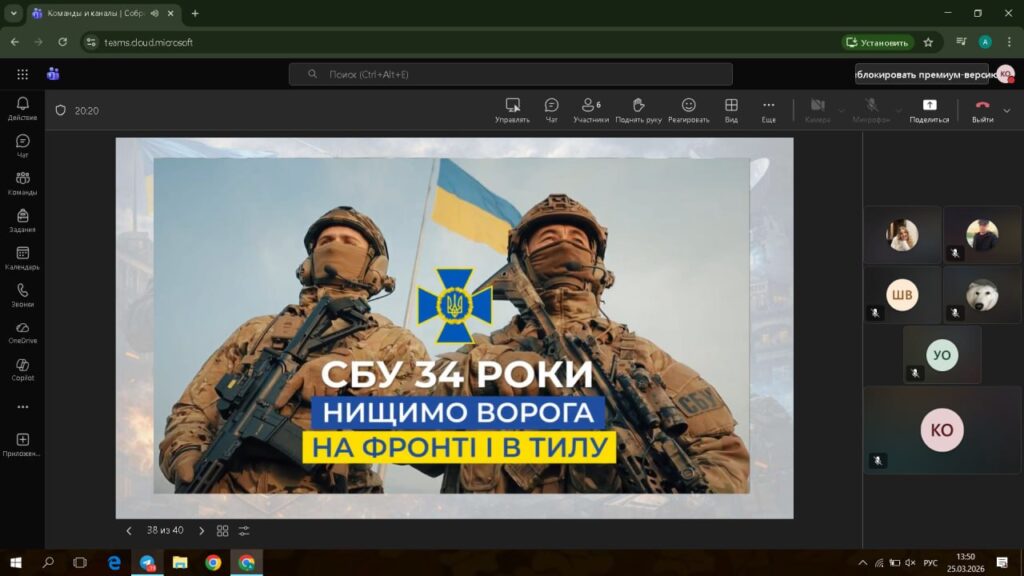Expand the arrow next to Выйти
Viewport: 1024px width, 576px height.
tap(1006, 110)
